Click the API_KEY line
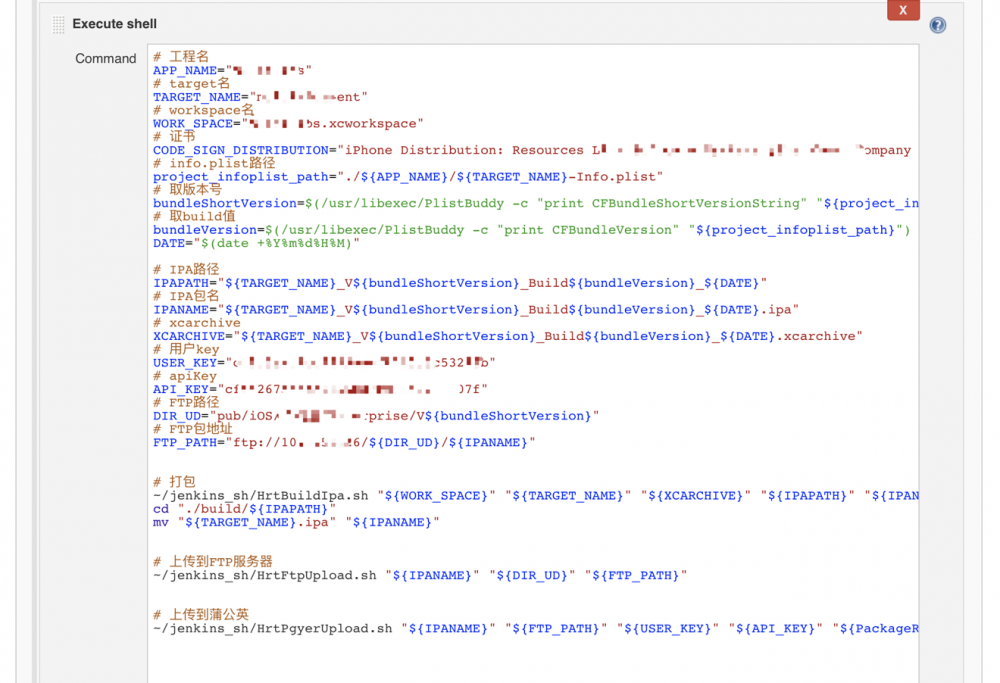The height and width of the screenshot is (683, 1000). (x=320, y=390)
